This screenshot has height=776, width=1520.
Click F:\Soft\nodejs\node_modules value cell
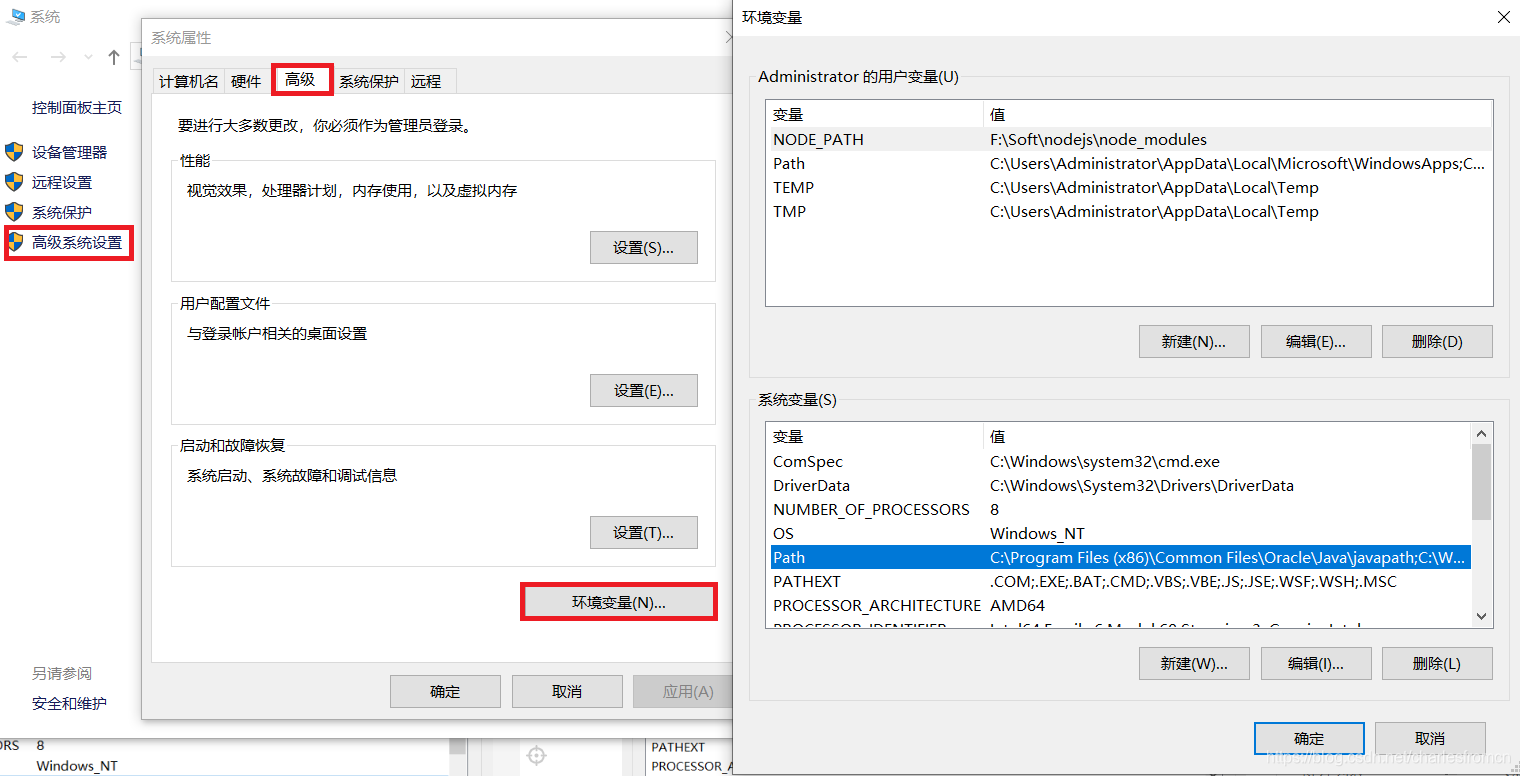1098,140
